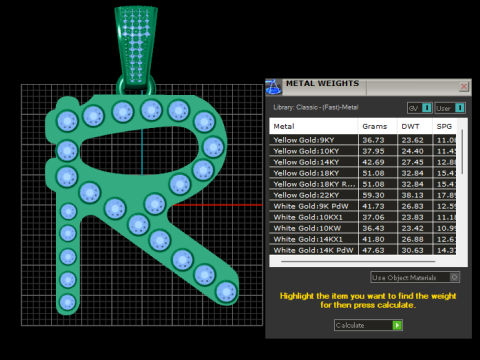Viewport: 480px width, 360px height.
Task: Click the DWT column header
Action: pyautogui.click(x=415, y=126)
